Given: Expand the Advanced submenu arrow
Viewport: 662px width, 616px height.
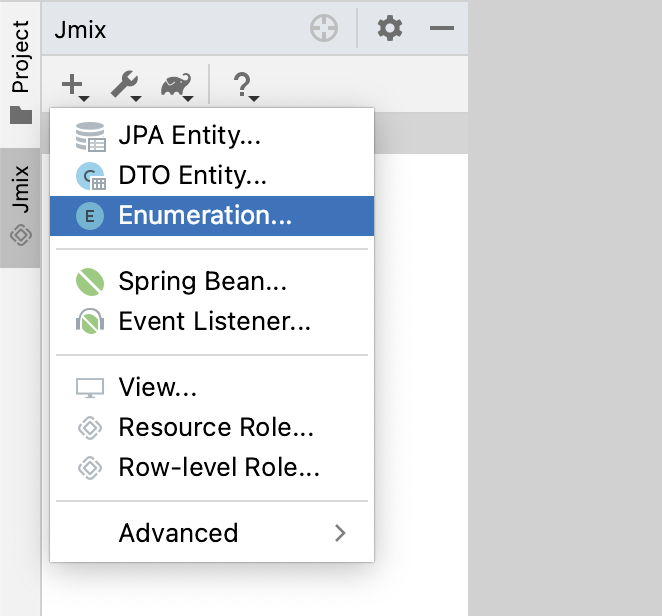Looking at the screenshot, I should pyautogui.click(x=340, y=533).
